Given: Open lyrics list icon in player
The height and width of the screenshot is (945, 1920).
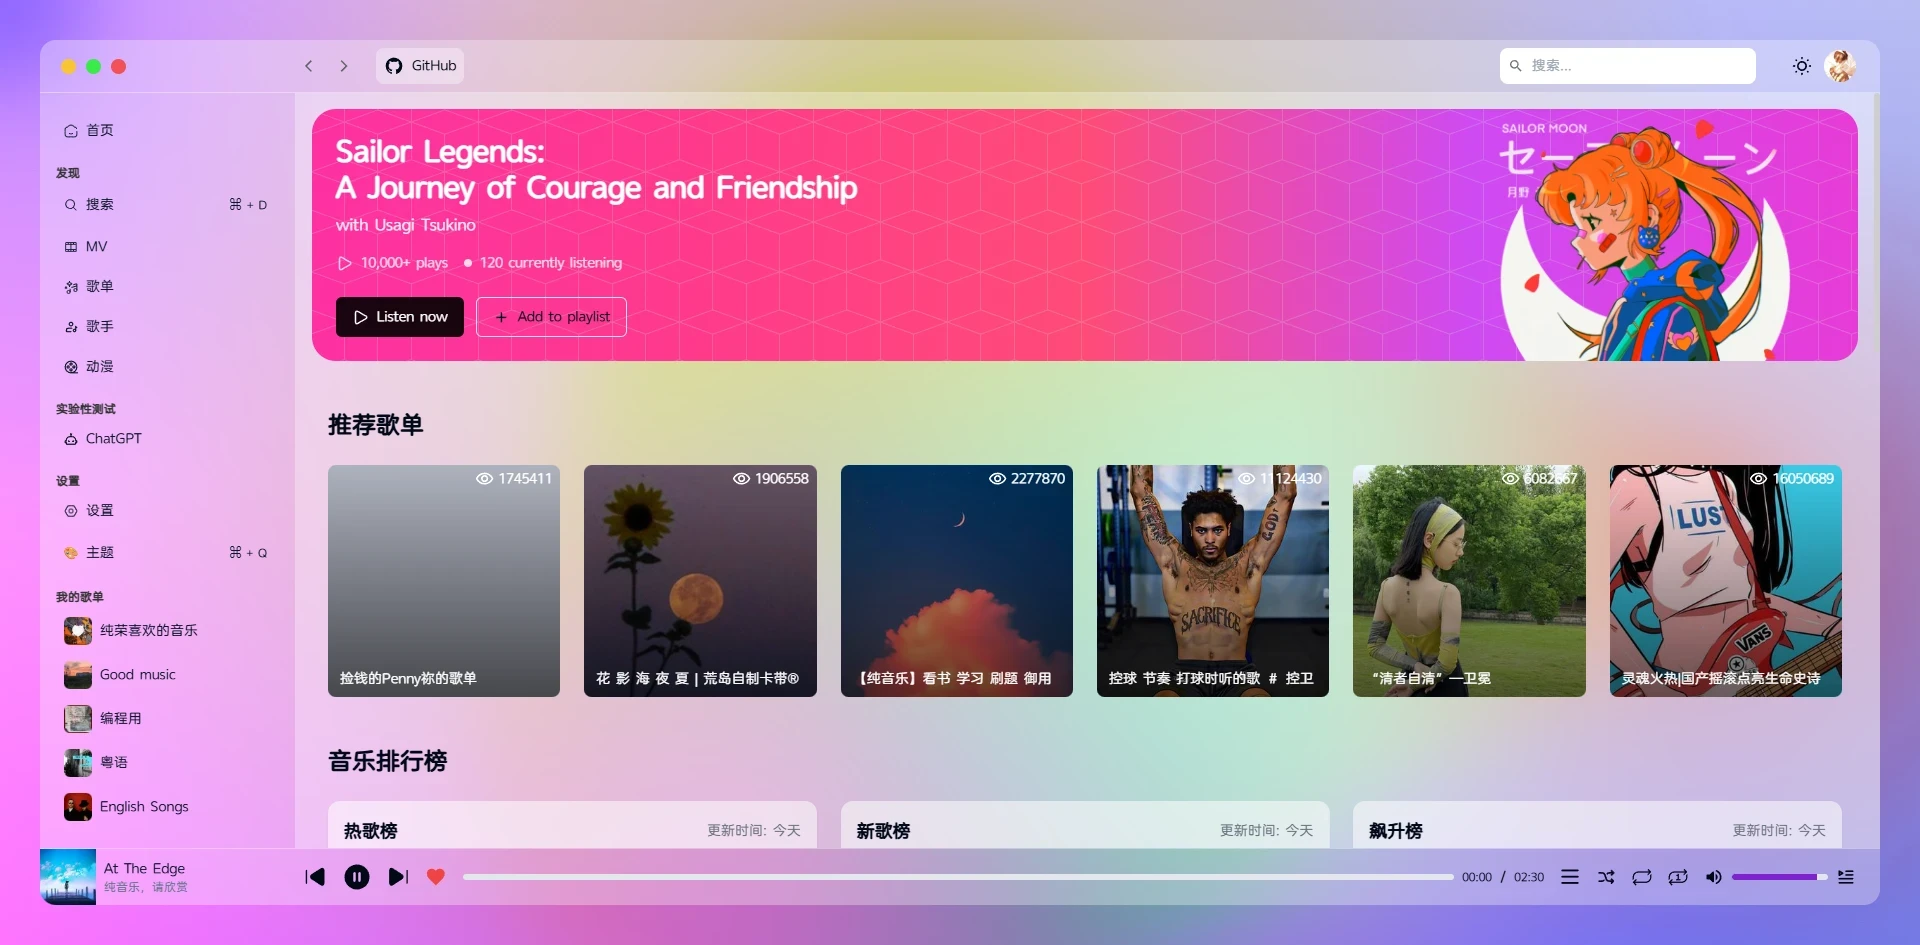Looking at the screenshot, I should pos(1570,877).
